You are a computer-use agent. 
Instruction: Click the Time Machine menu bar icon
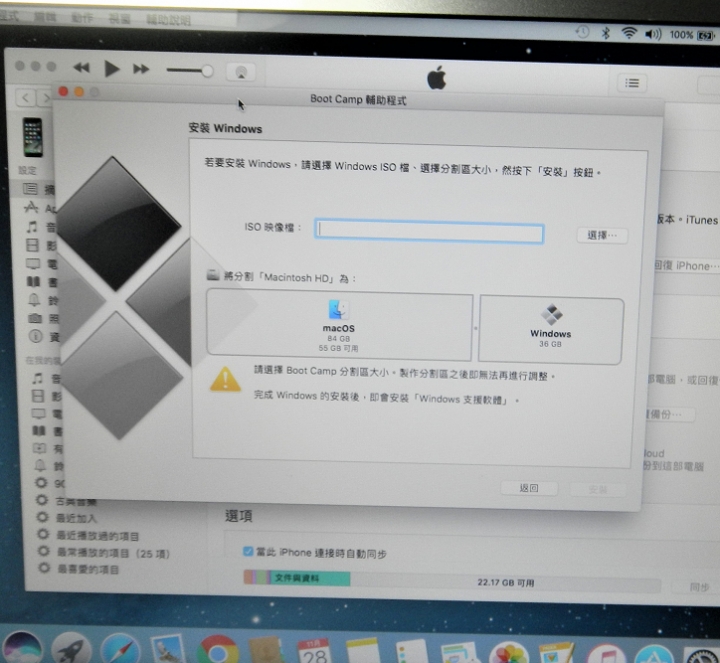[582, 32]
